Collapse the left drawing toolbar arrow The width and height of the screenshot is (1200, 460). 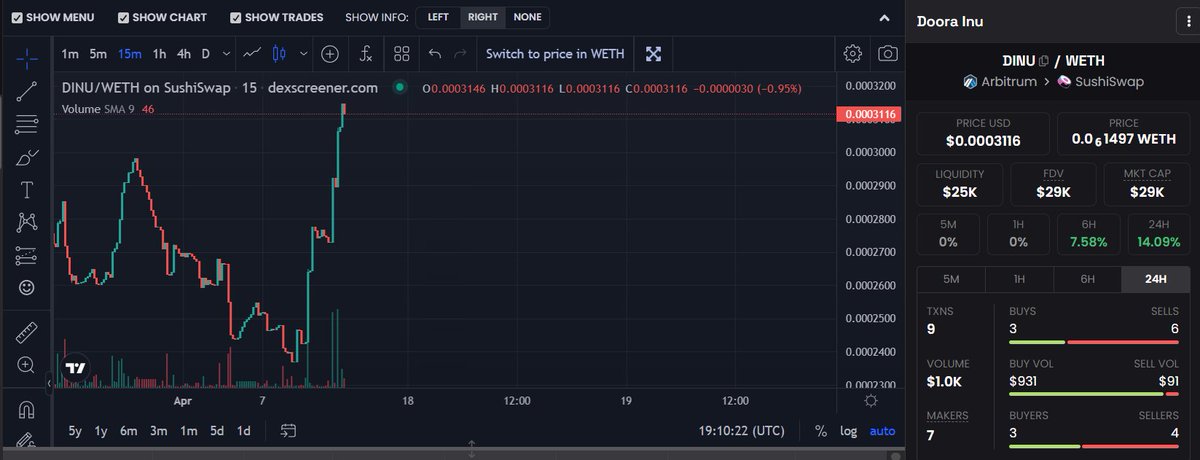click(x=50, y=382)
